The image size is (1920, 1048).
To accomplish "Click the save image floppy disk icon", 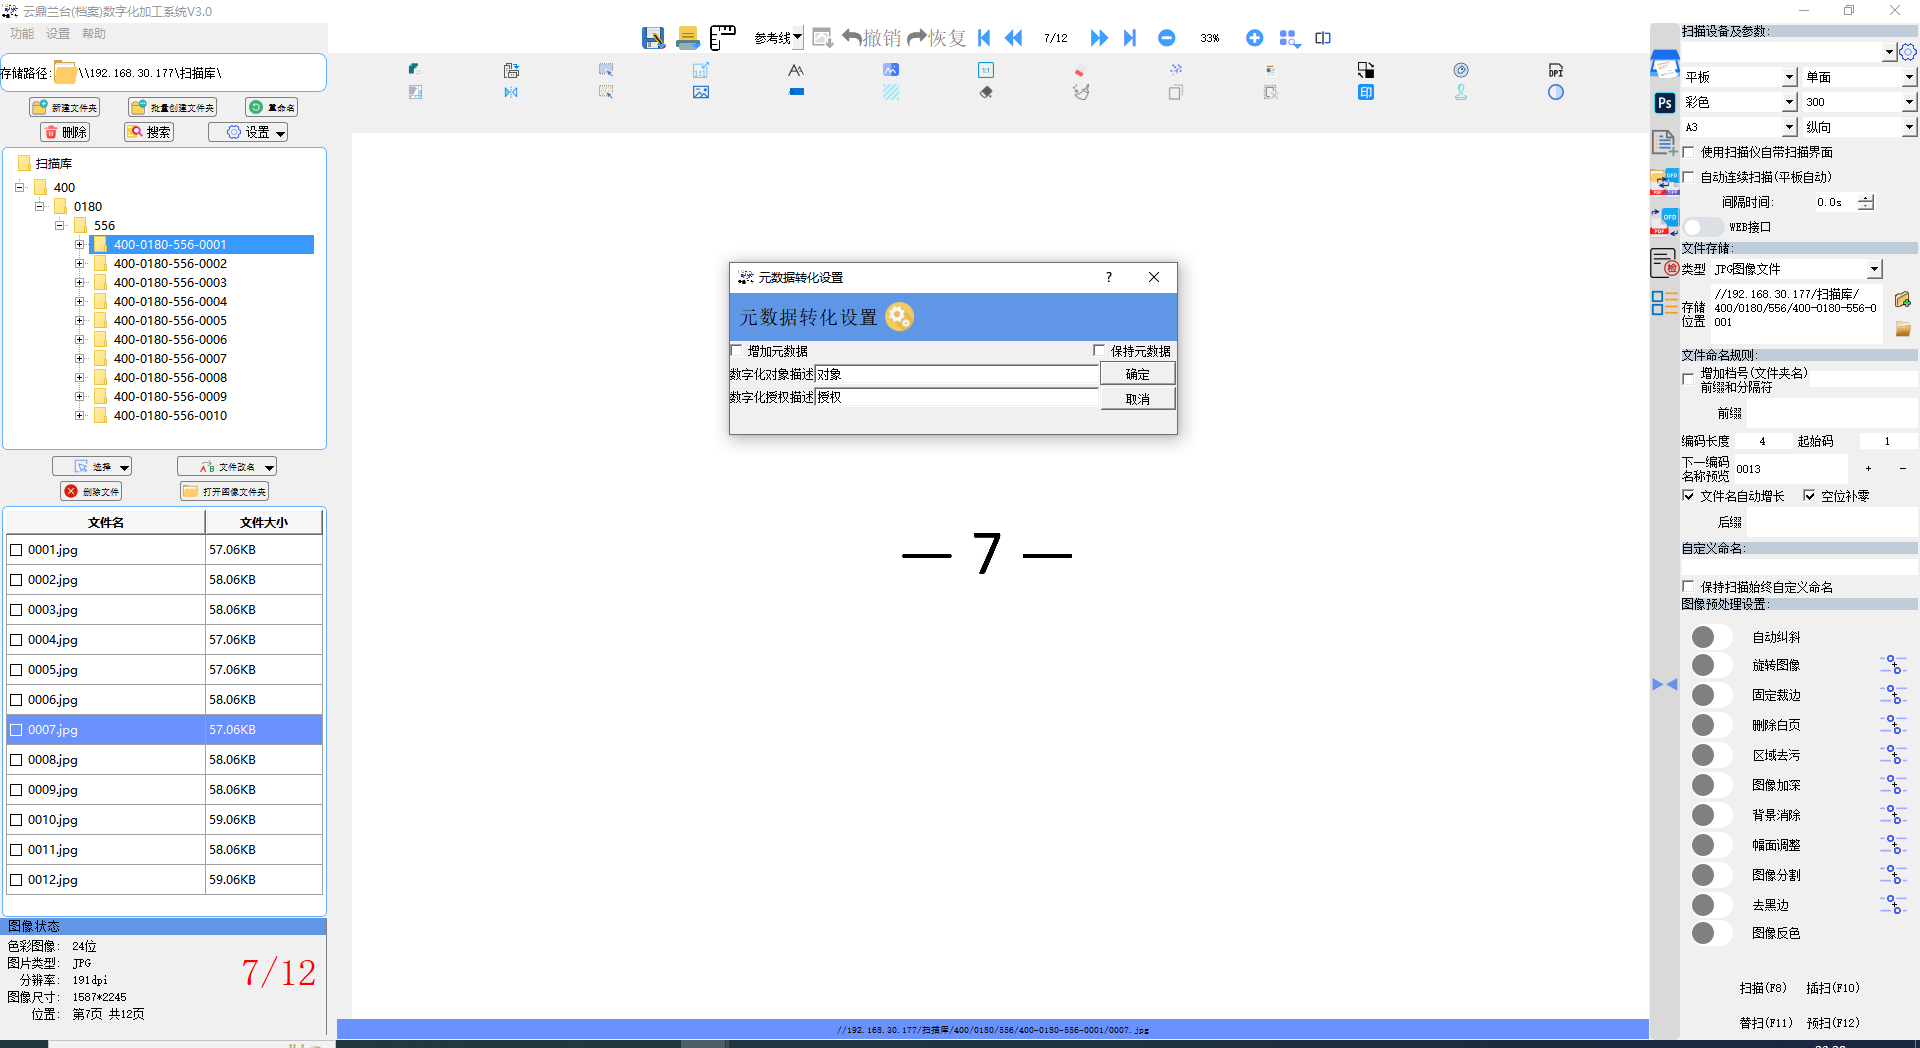I will click(653, 38).
